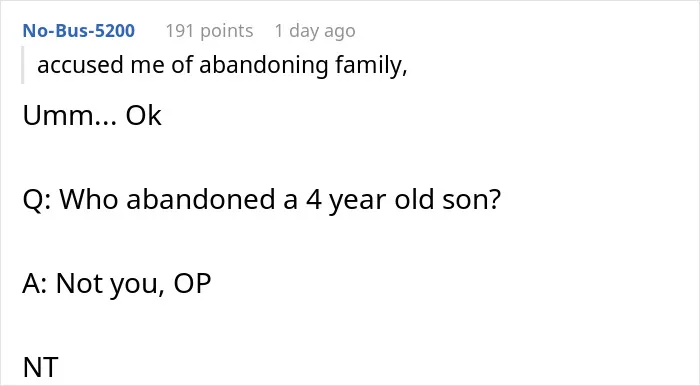Click the "Q: Who abandoned a 4 year old son?" line
Image resolution: width=700 pixels, height=386 pixels.
(x=262, y=199)
